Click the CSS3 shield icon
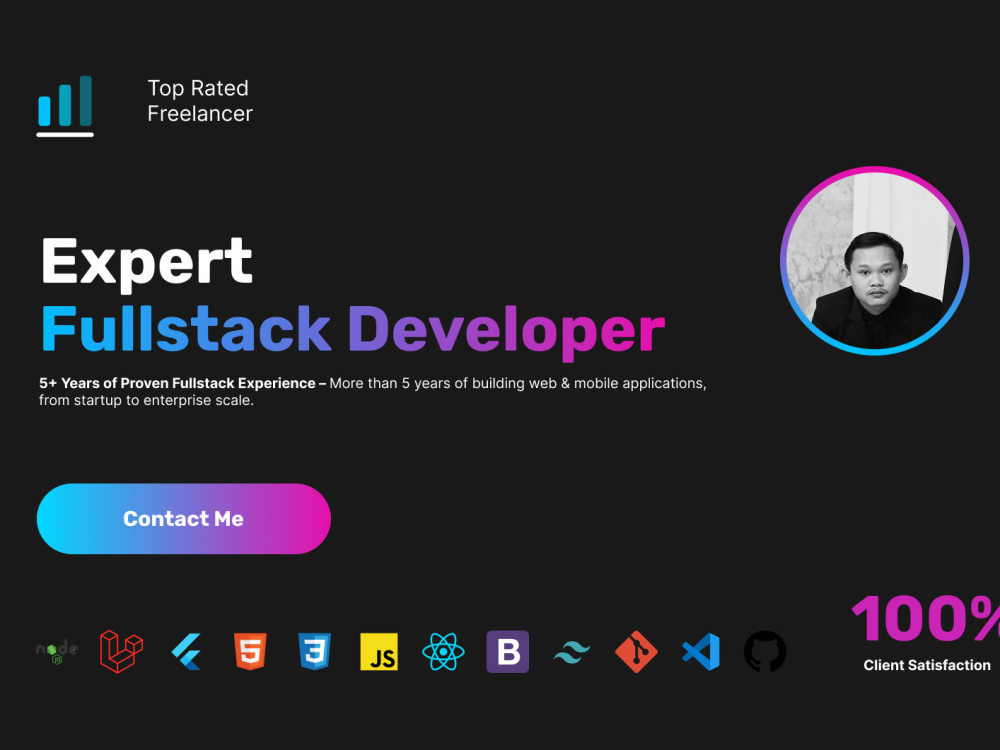Screen dimensions: 1000x750 click(314, 651)
